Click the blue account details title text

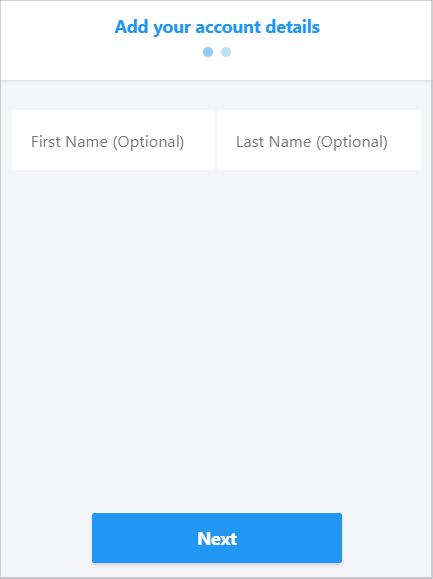coord(217,27)
